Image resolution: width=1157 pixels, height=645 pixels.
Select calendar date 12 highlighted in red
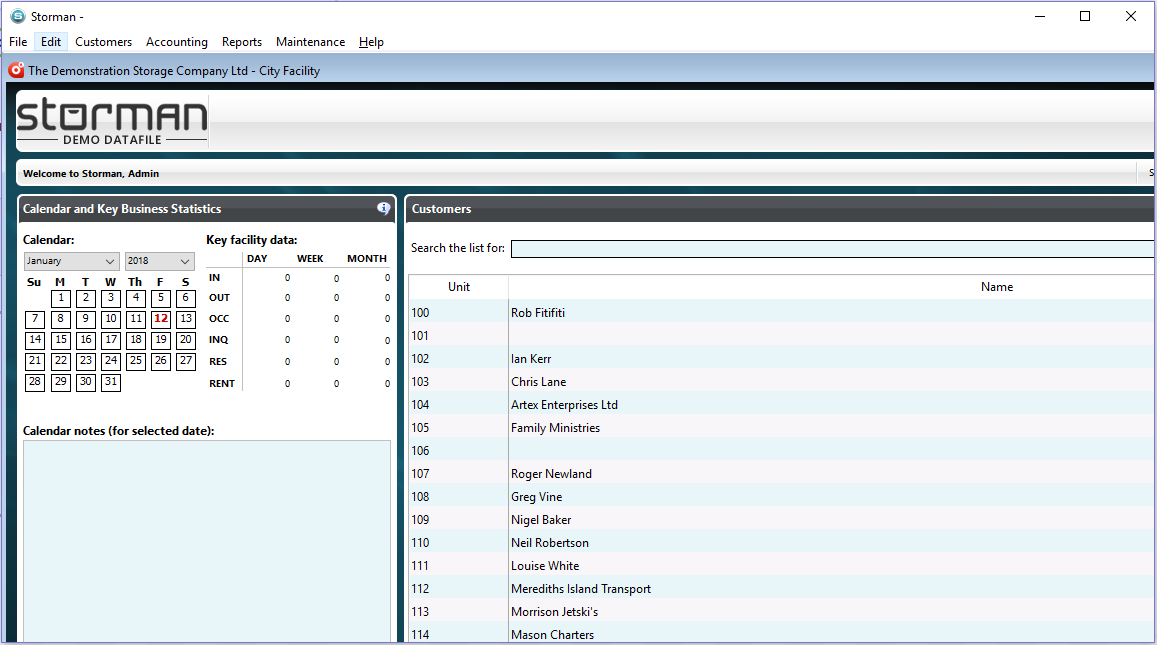click(x=161, y=319)
